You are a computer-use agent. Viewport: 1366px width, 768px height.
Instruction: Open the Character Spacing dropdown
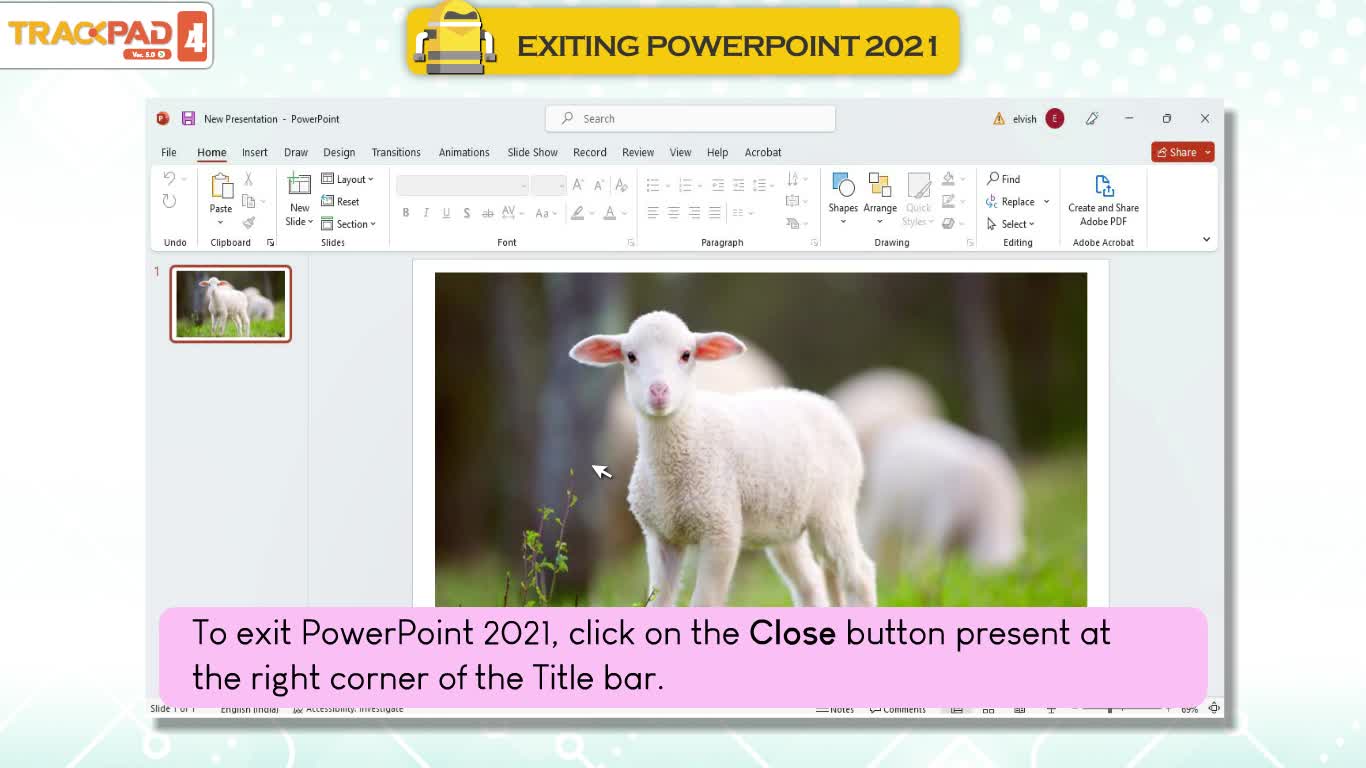pyautogui.click(x=513, y=213)
